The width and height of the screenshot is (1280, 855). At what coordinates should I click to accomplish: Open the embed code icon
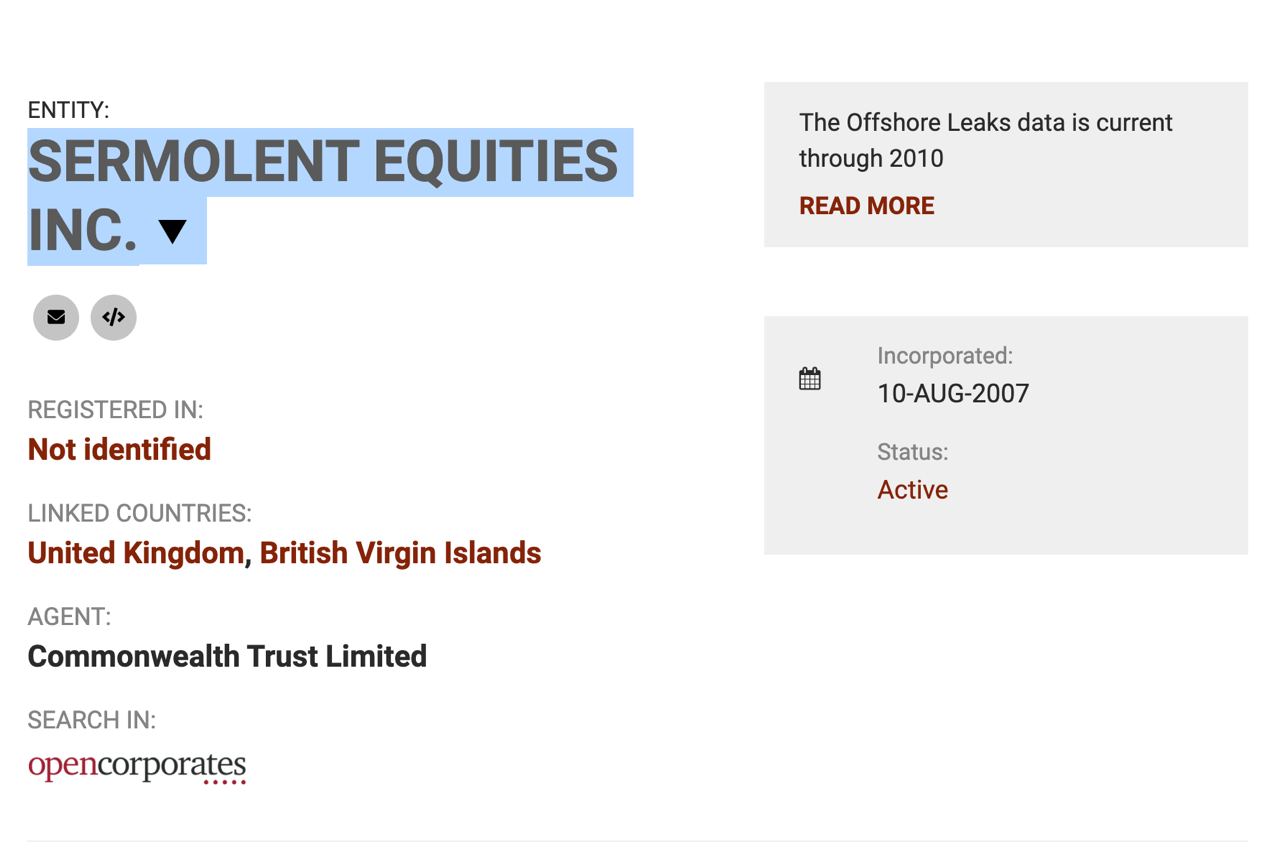click(x=113, y=317)
